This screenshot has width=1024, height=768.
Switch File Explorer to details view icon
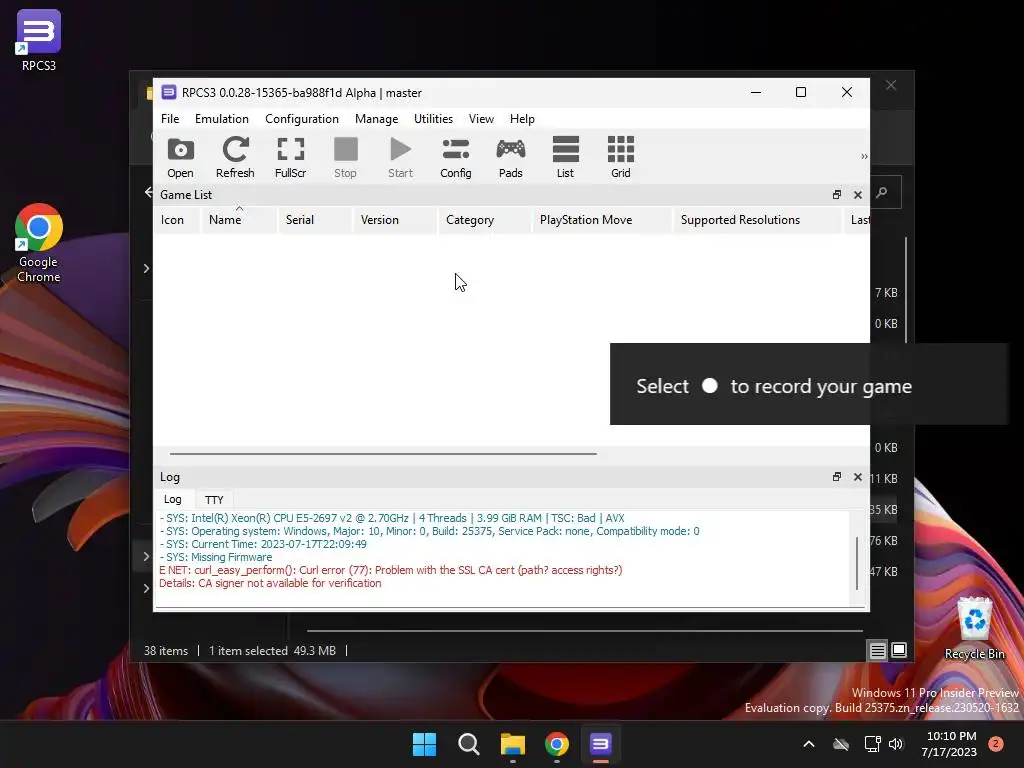[x=878, y=650]
